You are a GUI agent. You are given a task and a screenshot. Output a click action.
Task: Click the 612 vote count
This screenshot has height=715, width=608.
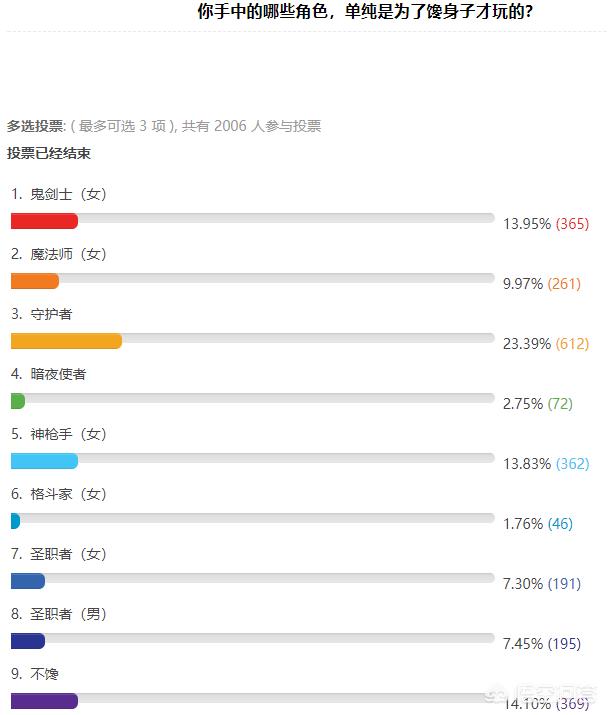coord(572,344)
